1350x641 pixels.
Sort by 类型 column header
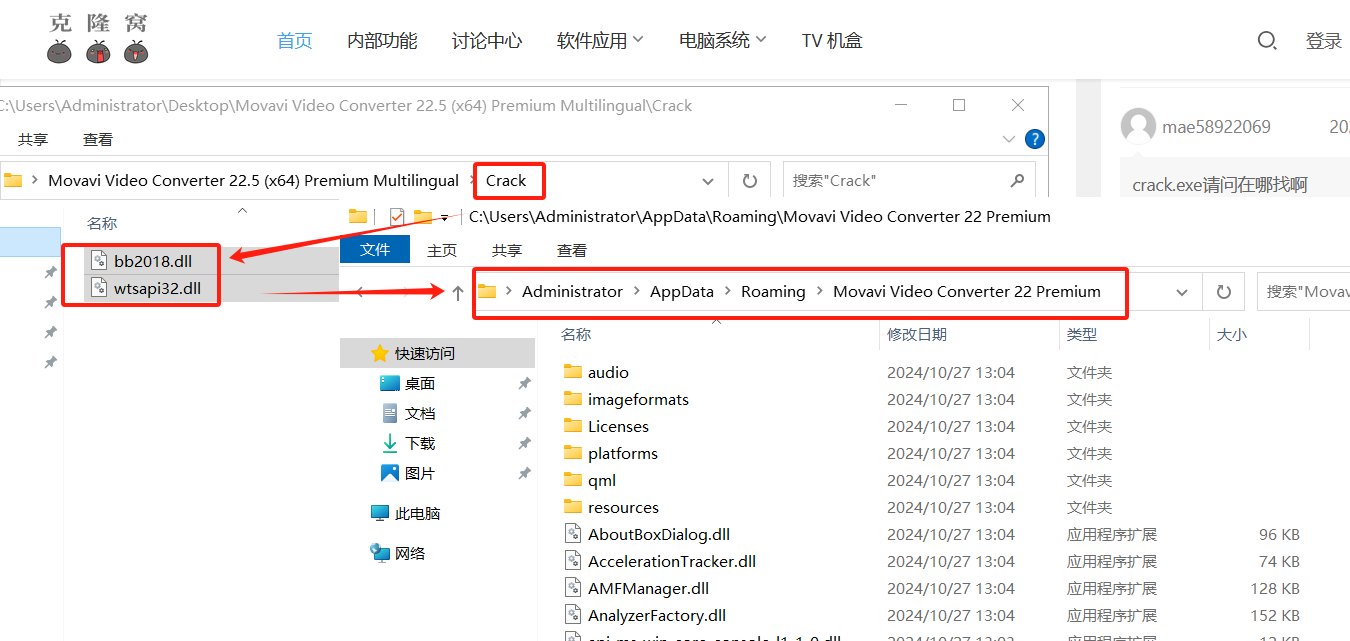click(1082, 335)
